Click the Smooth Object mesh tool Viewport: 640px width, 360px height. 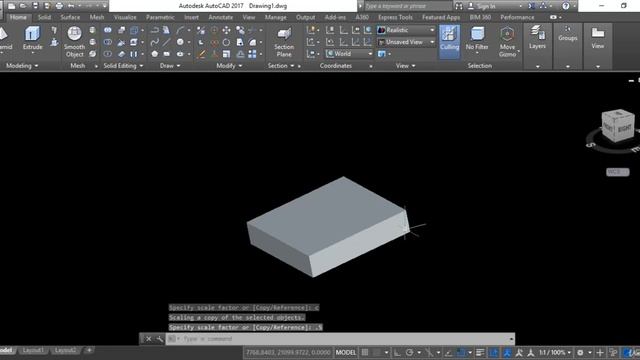(x=74, y=41)
